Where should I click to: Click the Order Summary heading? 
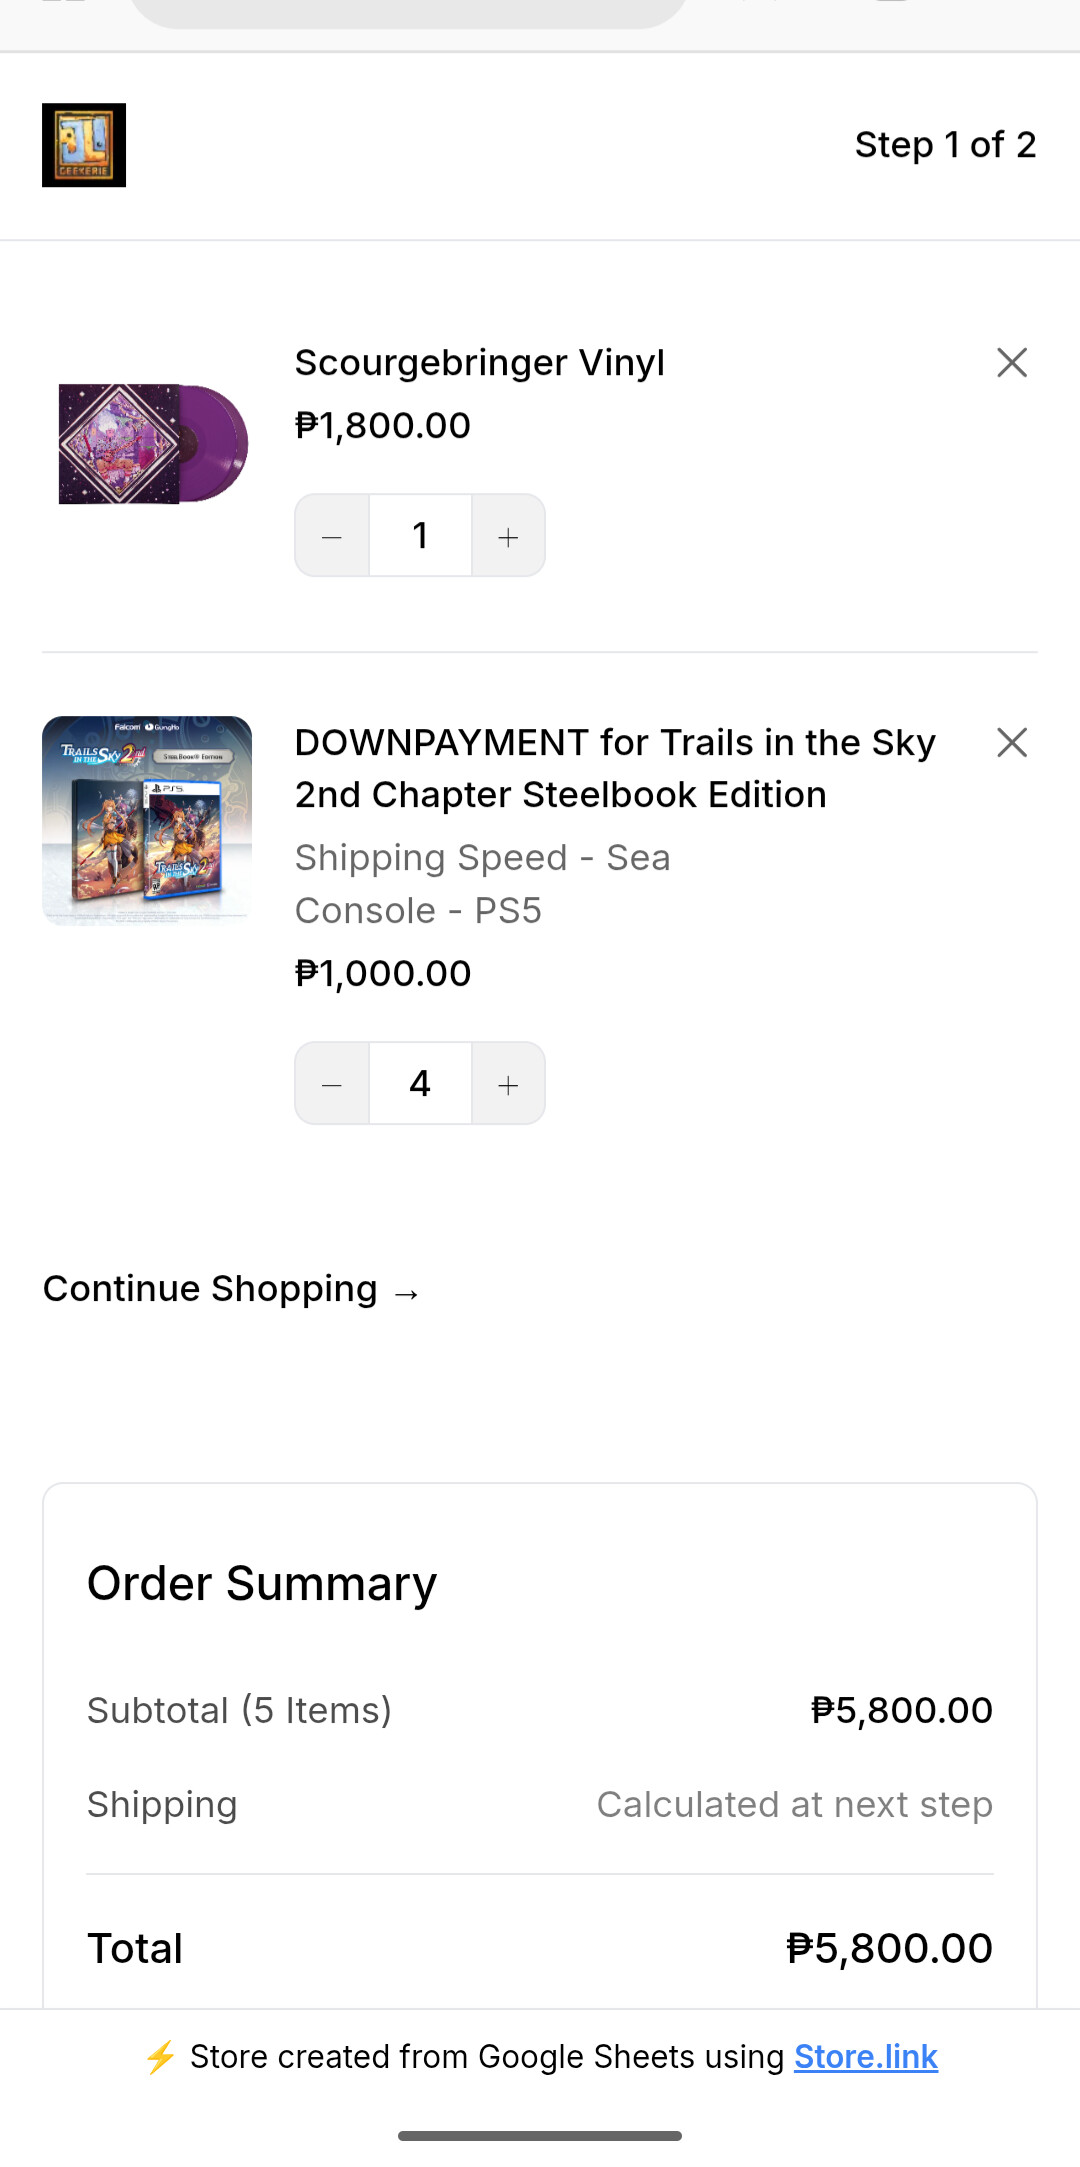pyautogui.click(x=262, y=1583)
